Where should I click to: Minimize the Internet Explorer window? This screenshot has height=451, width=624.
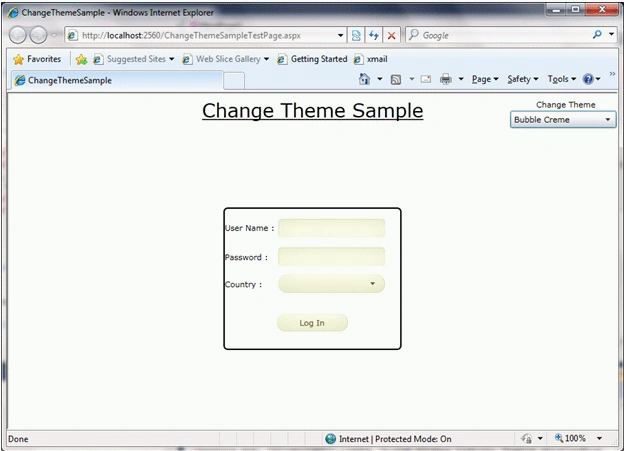(556, 10)
